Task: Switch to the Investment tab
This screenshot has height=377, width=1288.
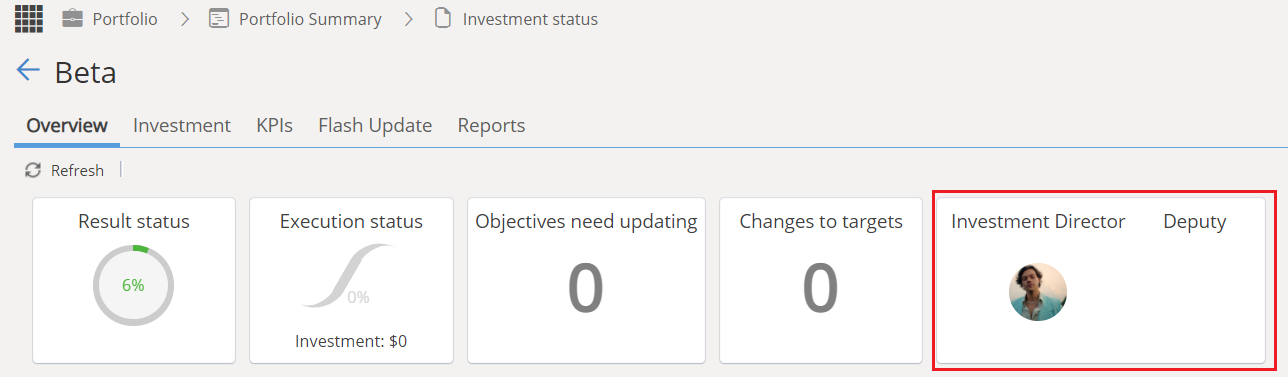Action: point(182,126)
